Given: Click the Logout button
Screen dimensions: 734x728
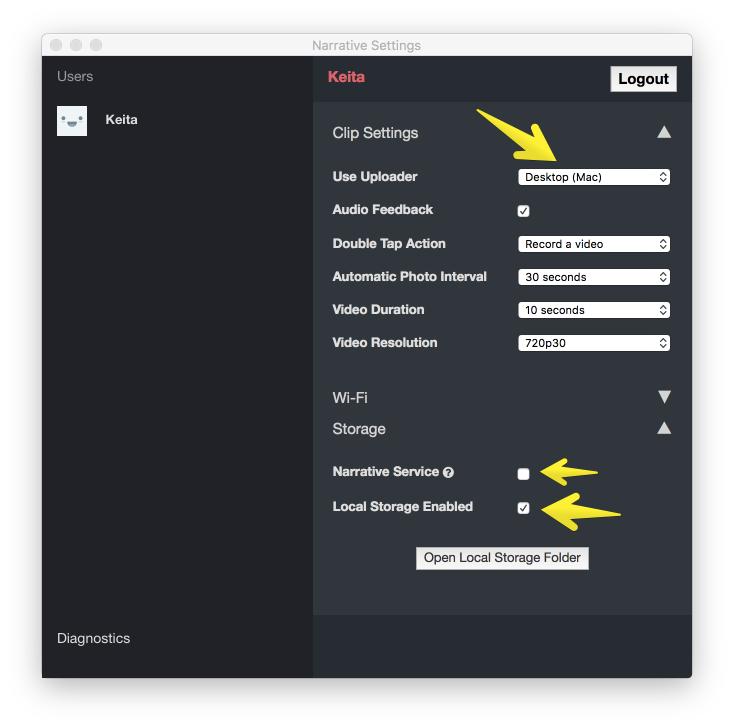Looking at the screenshot, I should click(643, 79).
